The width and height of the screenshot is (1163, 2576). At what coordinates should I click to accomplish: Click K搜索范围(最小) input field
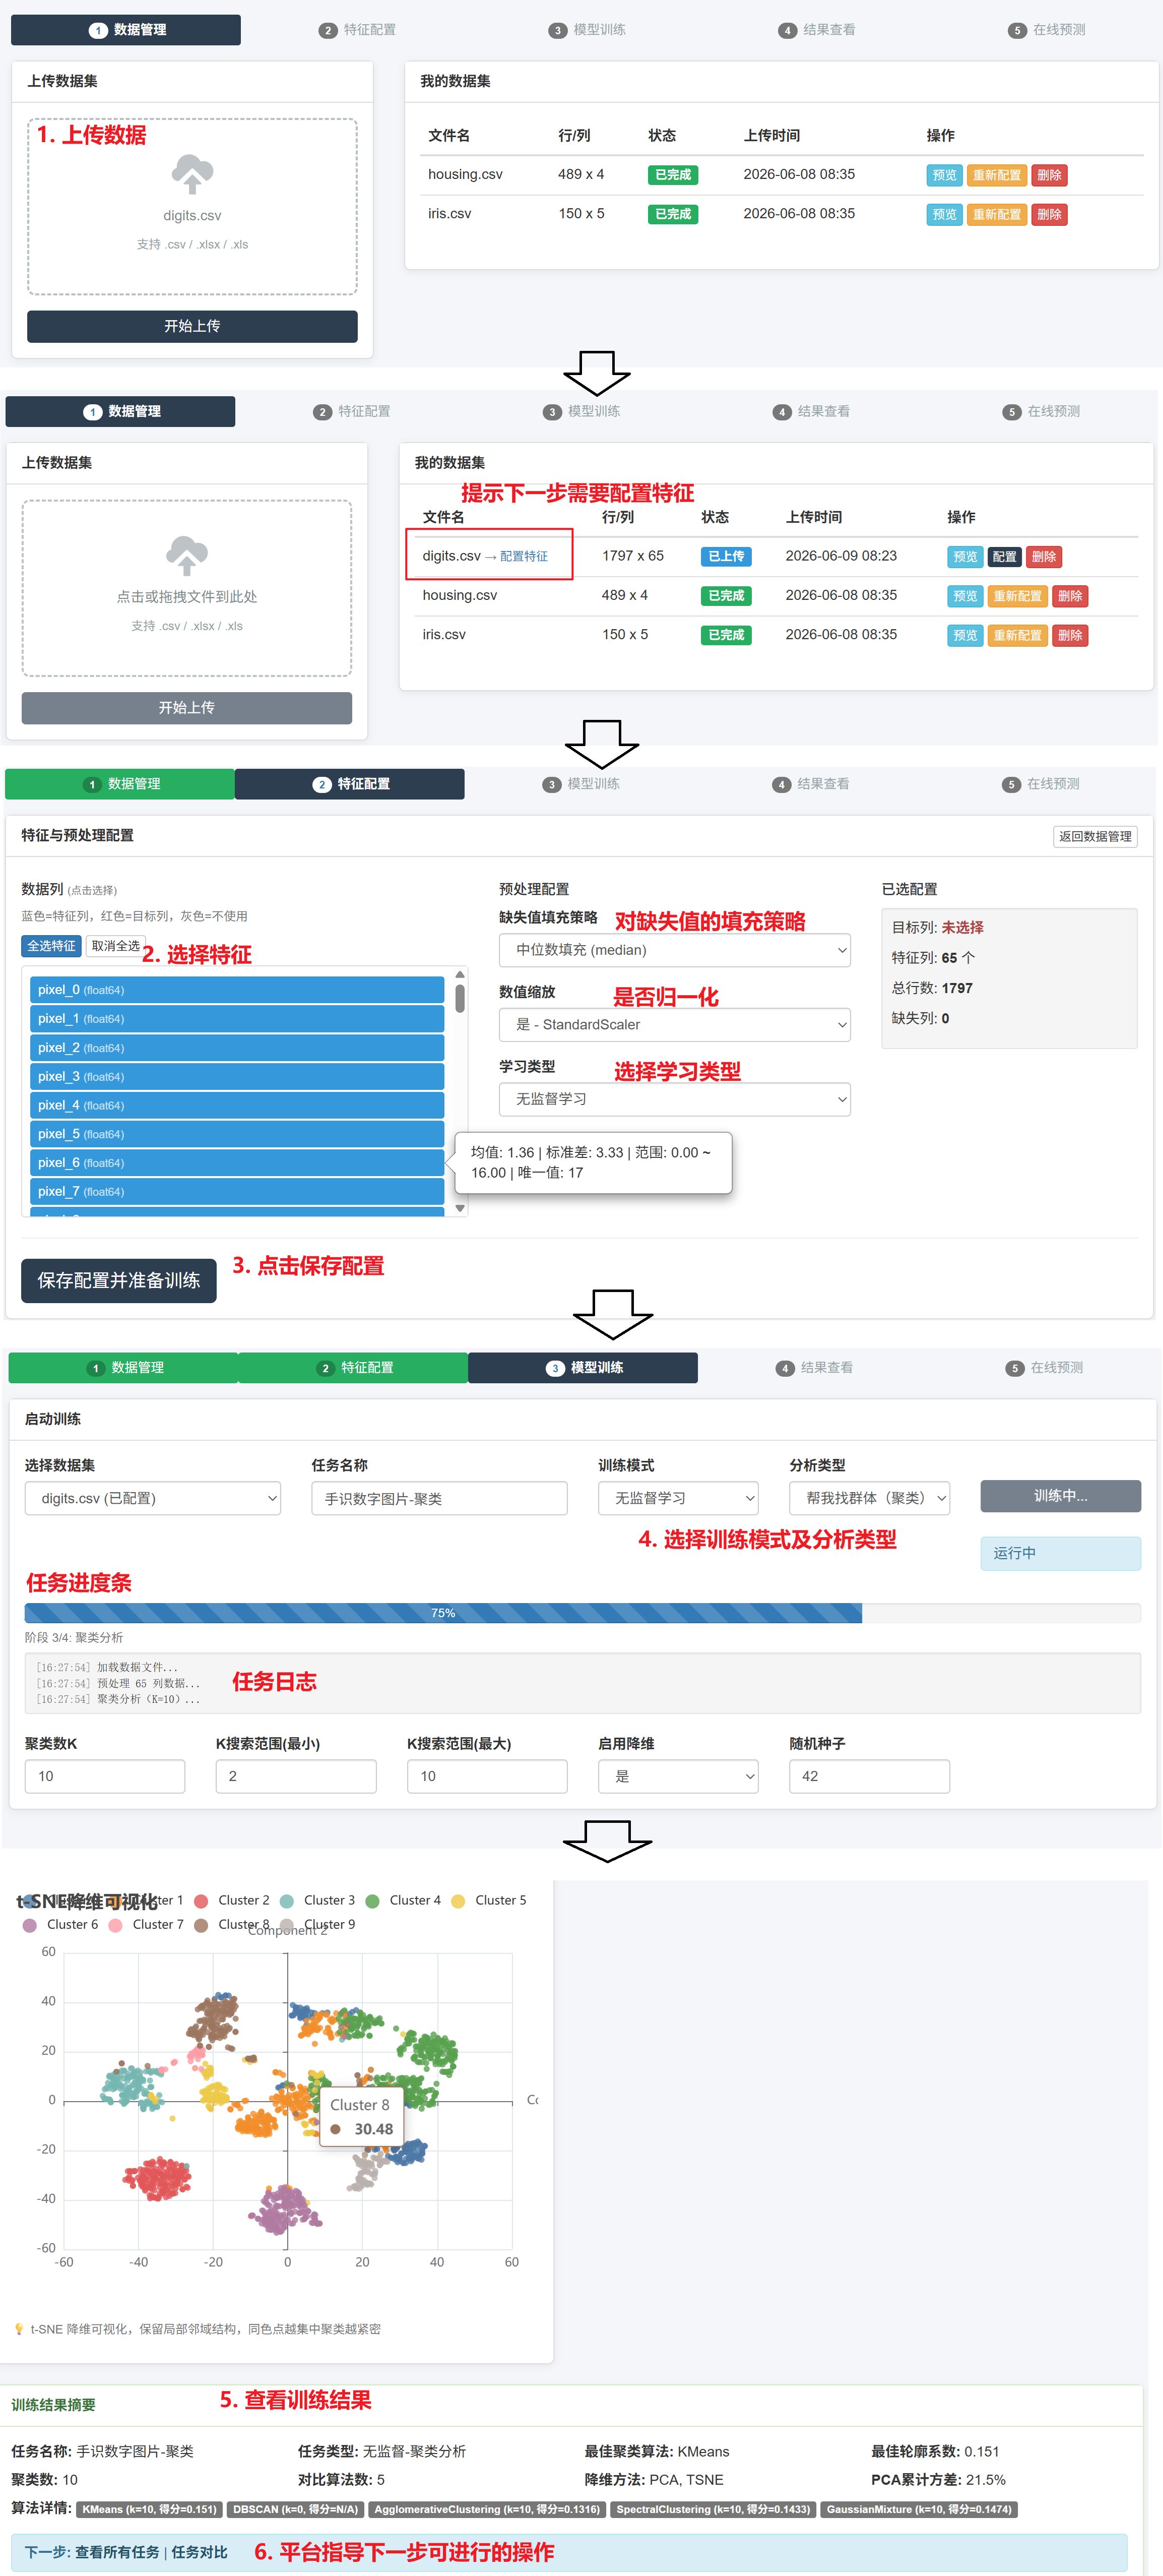[296, 1776]
